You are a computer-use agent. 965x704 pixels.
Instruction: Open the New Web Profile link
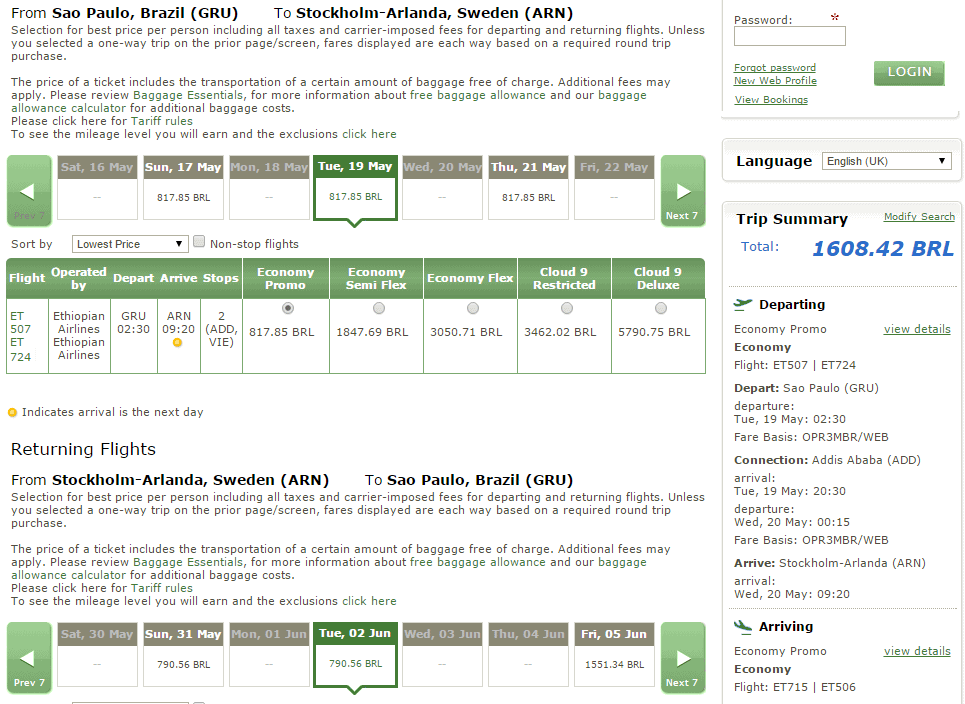tap(775, 81)
